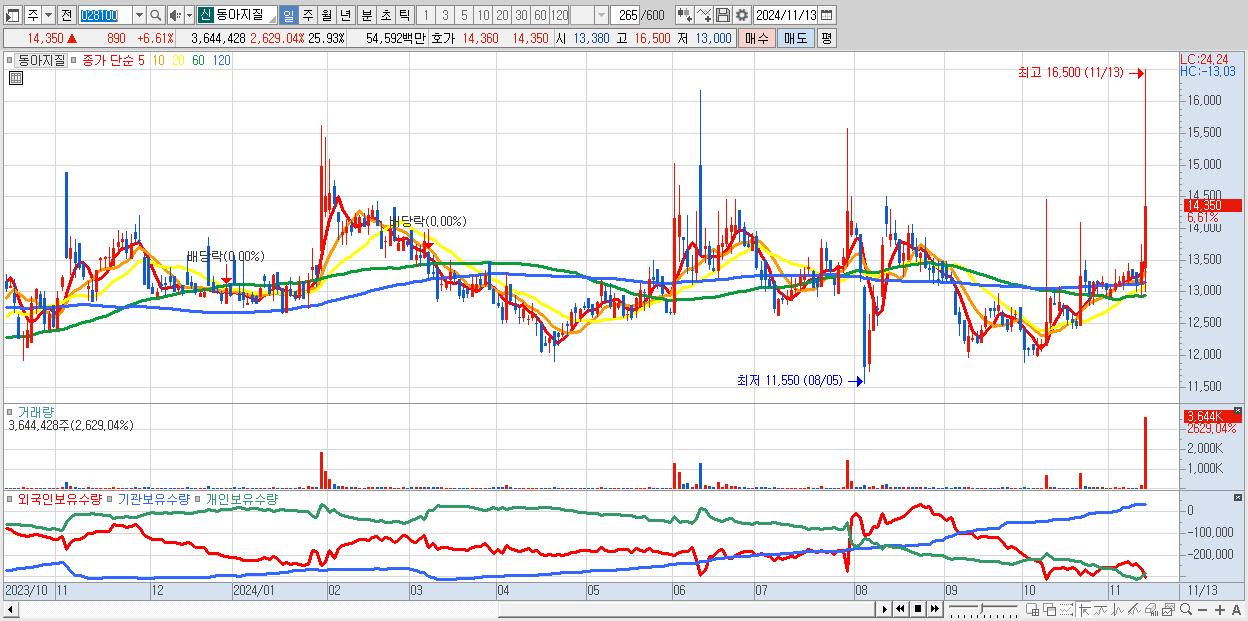Select interval button 5

pos(464,15)
